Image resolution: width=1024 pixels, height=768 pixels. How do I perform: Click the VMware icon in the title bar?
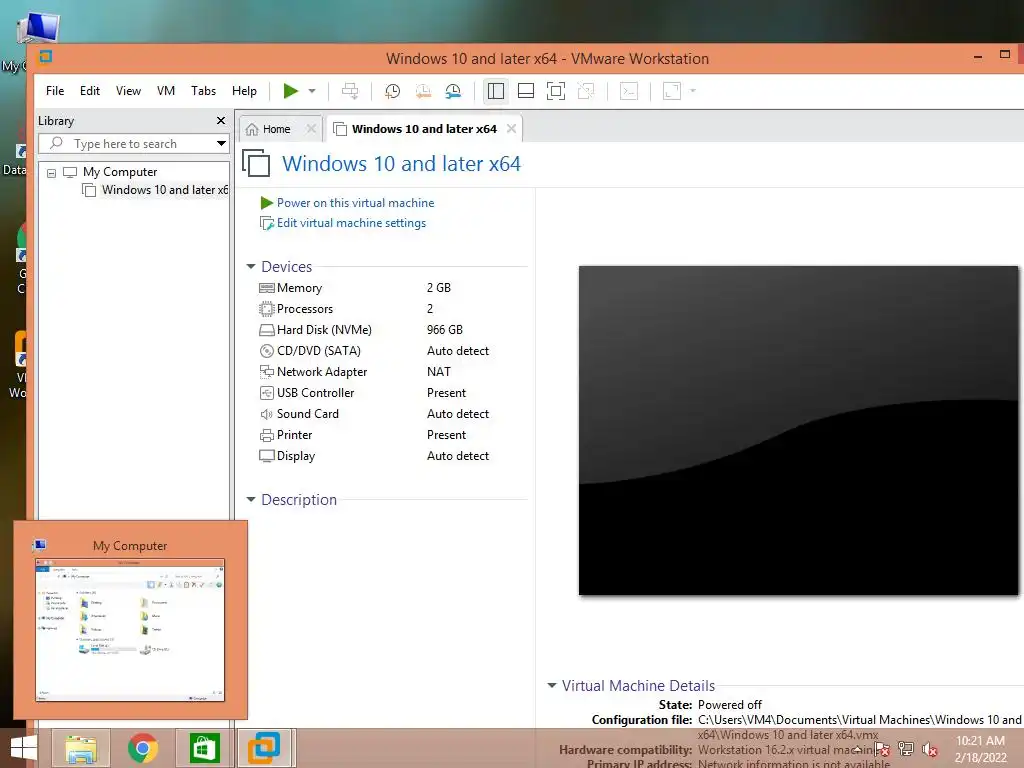tap(45, 57)
